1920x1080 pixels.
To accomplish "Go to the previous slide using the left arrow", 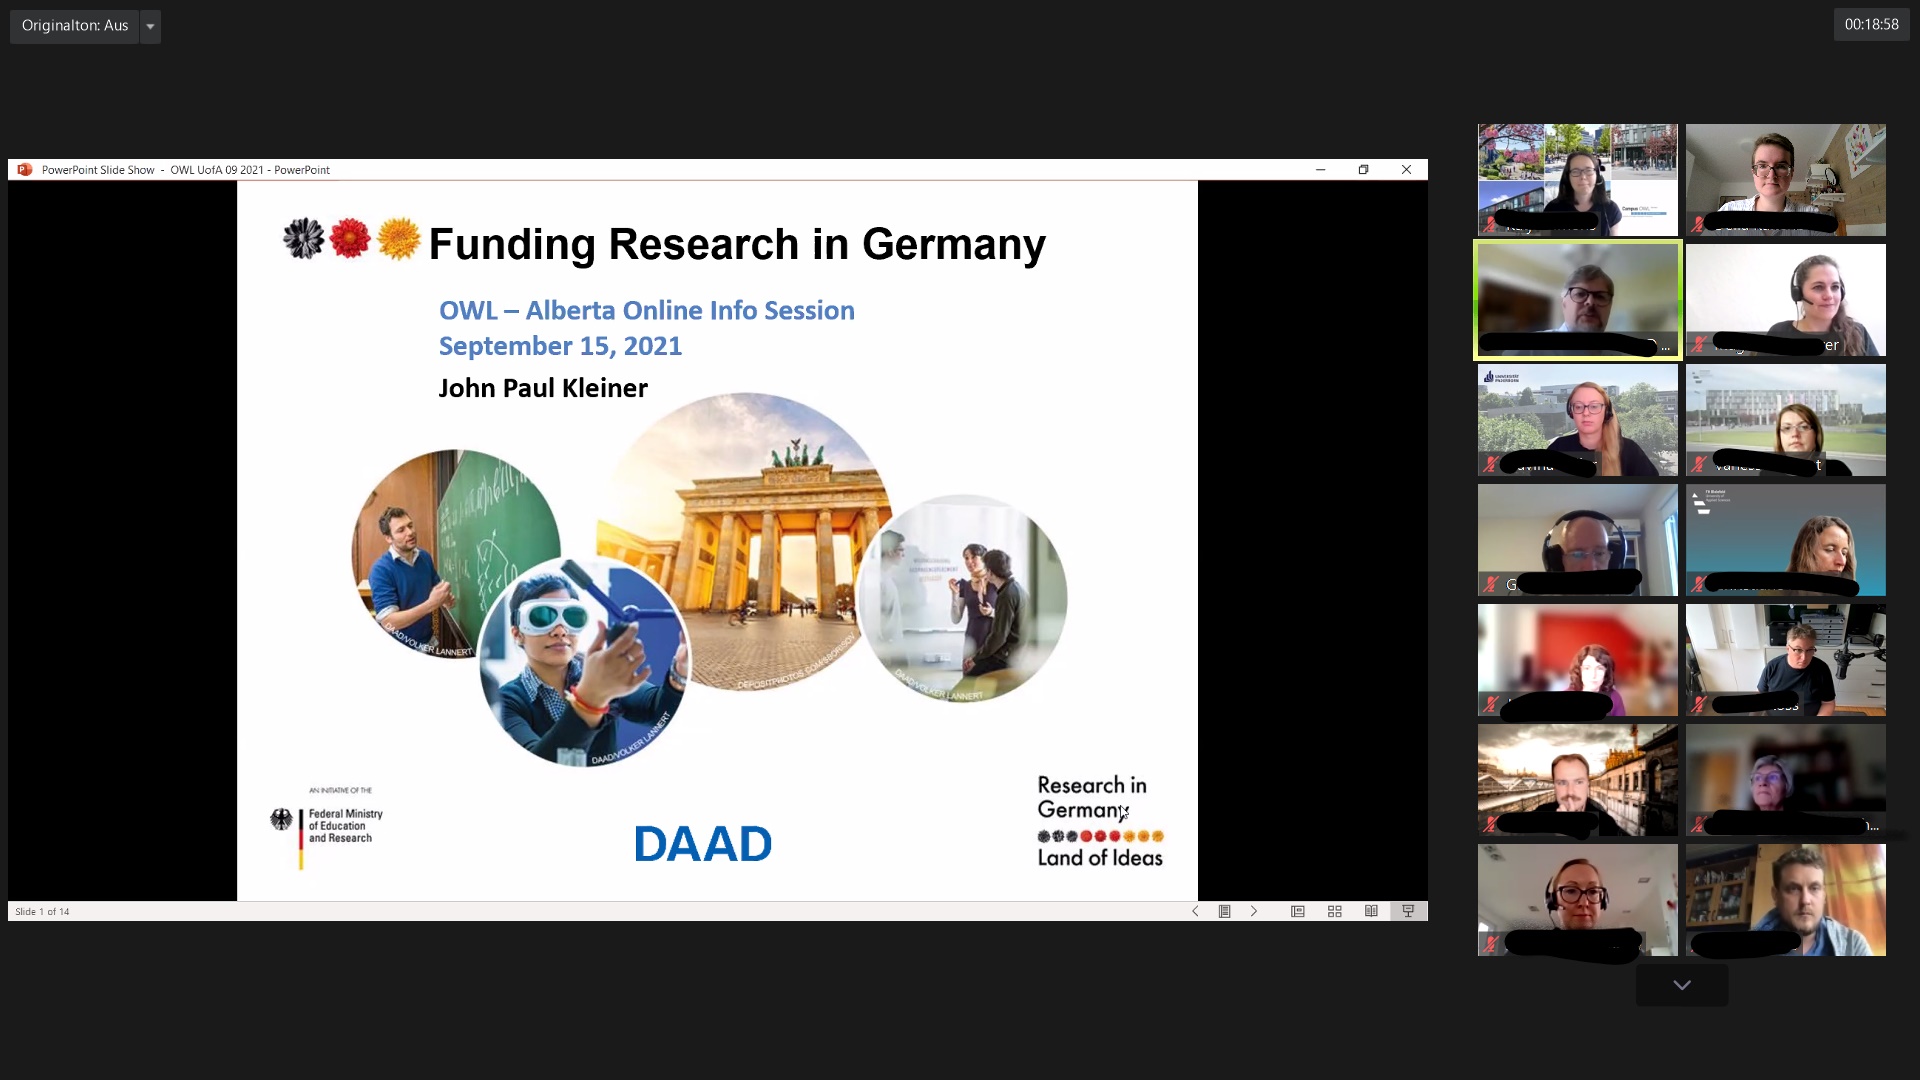I will pos(1195,911).
